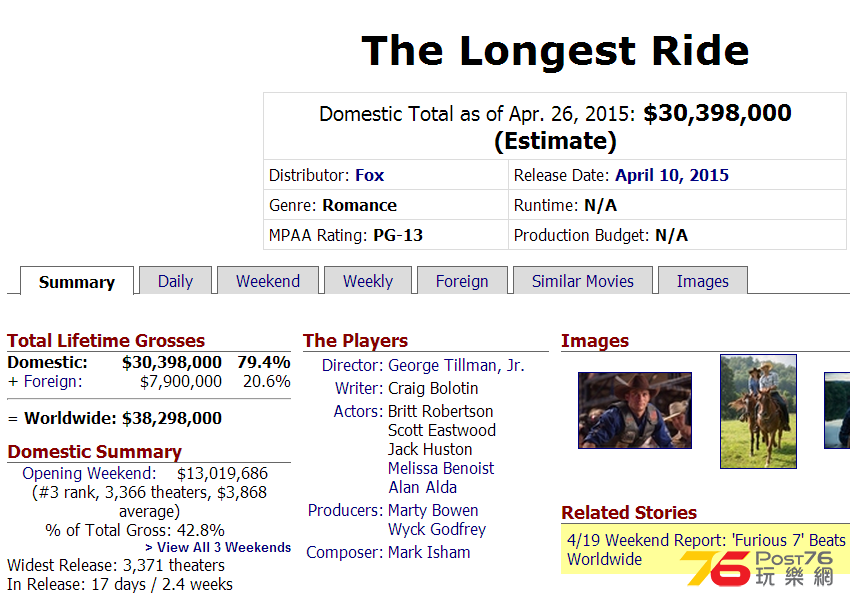
Task: Open the Alan Alda actor link
Action: click(x=422, y=487)
